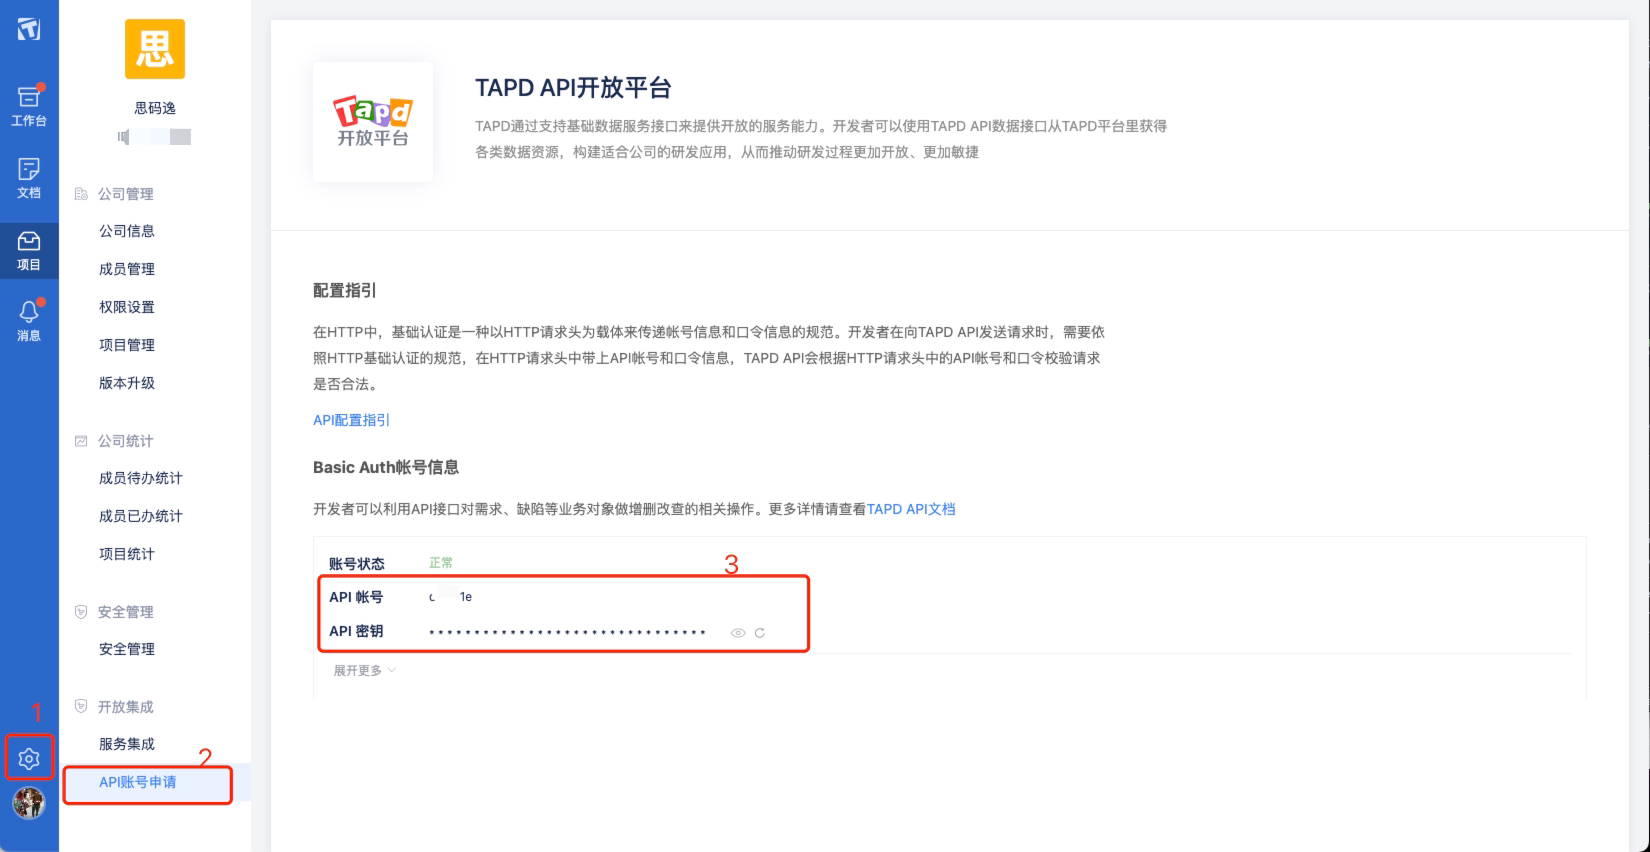Open the 文档 documents icon
Viewport: 1650px width, 852px height.
(29, 178)
